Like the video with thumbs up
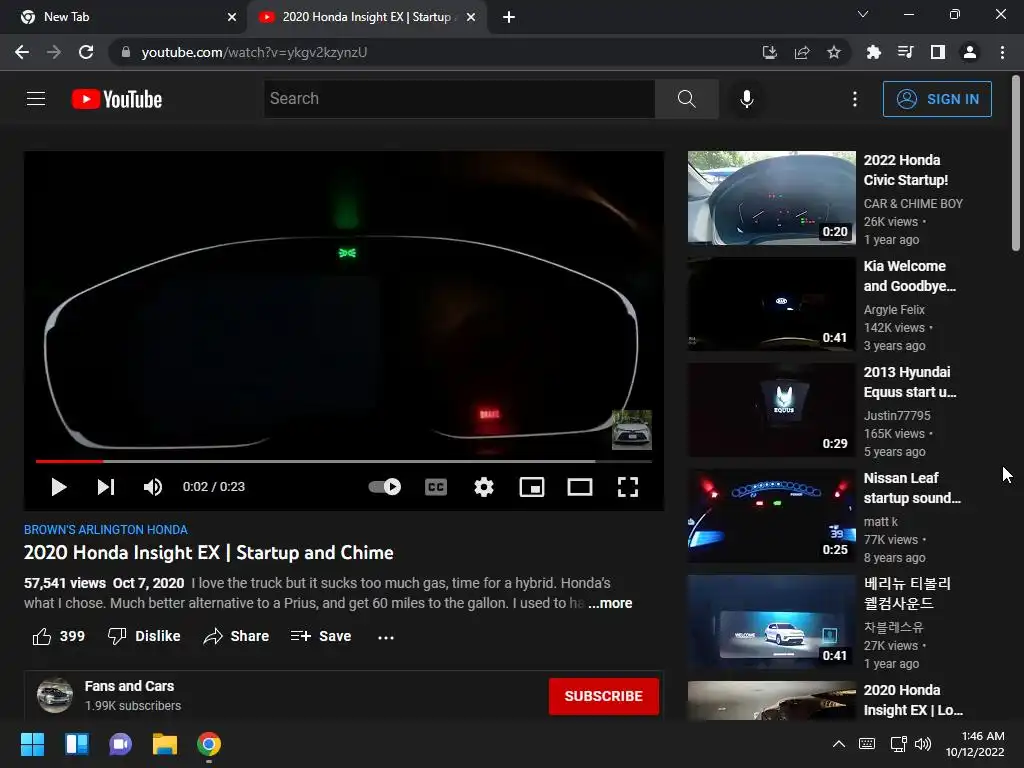This screenshot has height=768, width=1024. 59,637
